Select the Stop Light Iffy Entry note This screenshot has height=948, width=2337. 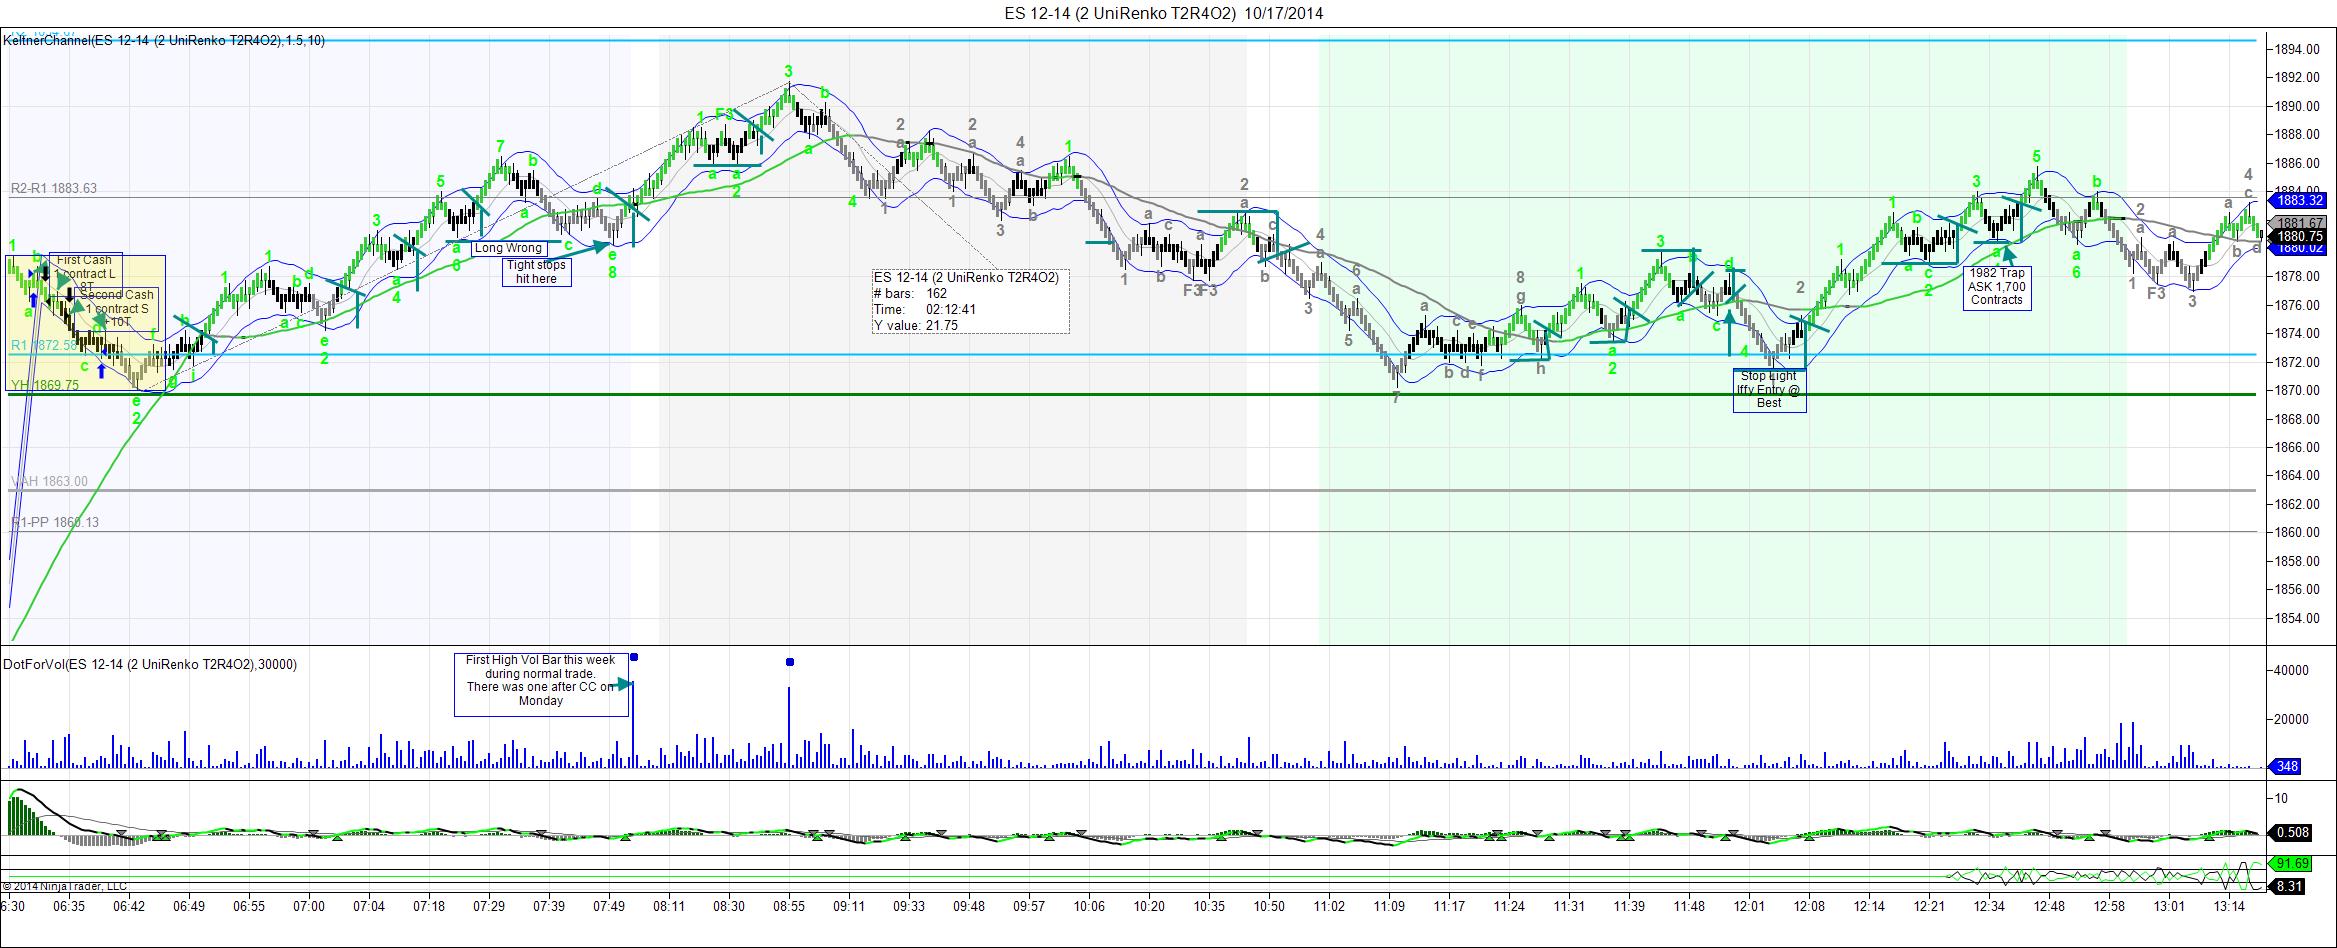pyautogui.click(x=1769, y=390)
